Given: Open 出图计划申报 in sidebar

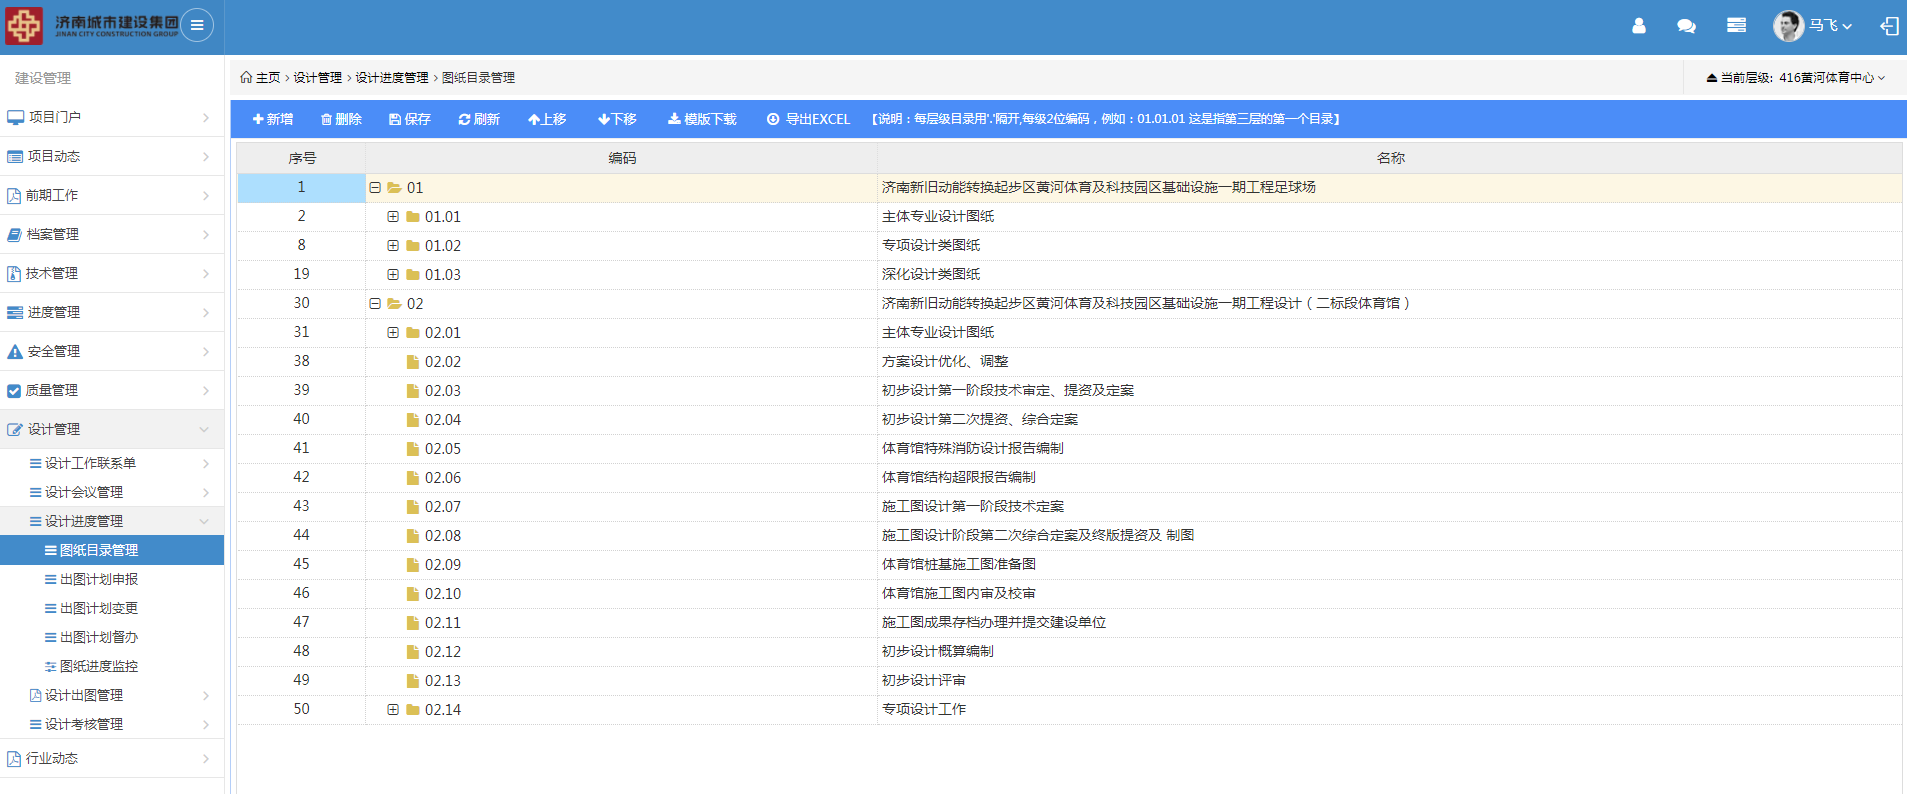Looking at the screenshot, I should pos(99,579).
